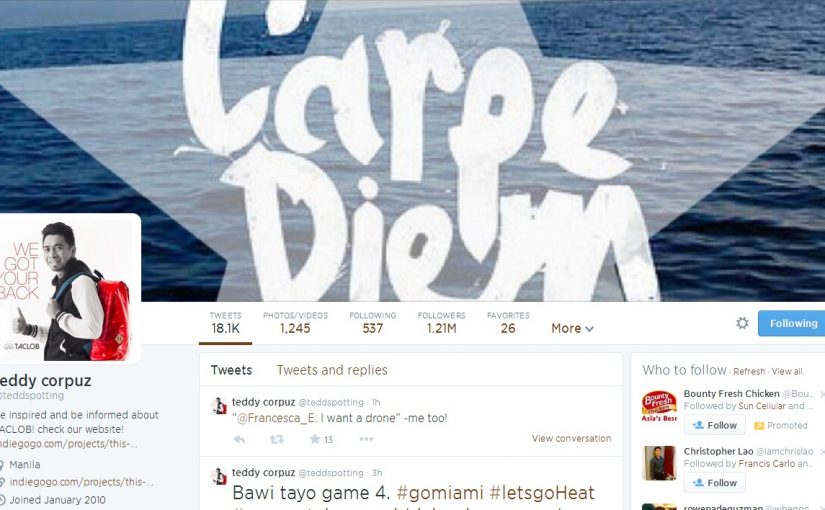The width and height of the screenshot is (825, 510).
Task: Toggle the blue Following button
Action: coord(791,323)
